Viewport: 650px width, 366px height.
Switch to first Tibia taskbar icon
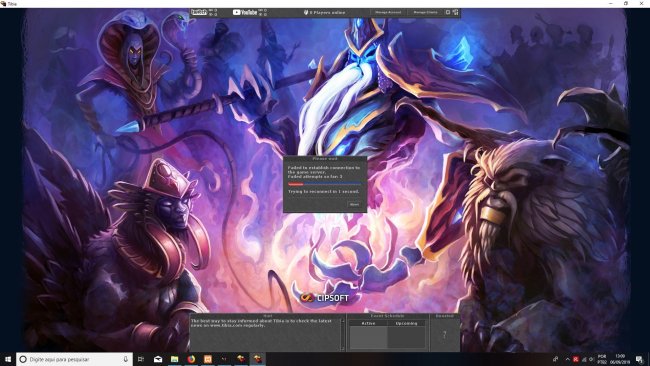(x=241, y=359)
